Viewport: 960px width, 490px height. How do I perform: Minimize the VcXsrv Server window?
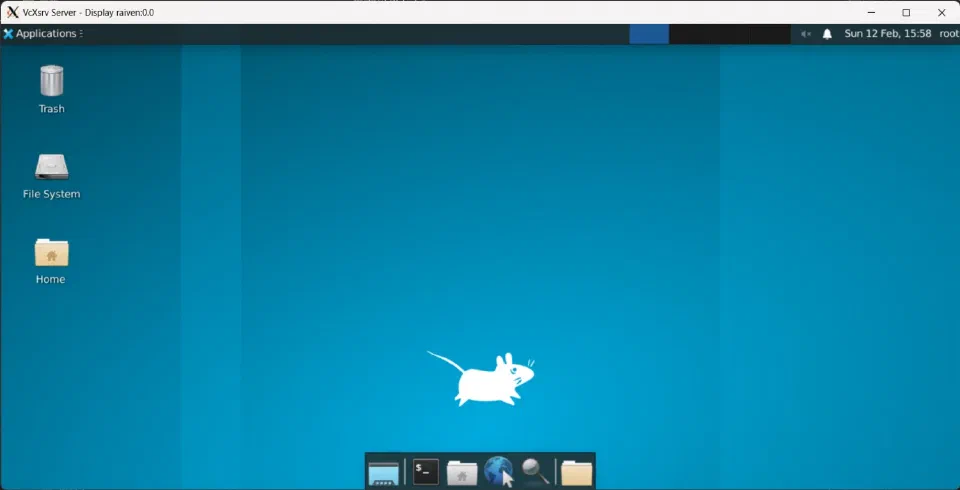(871, 12)
